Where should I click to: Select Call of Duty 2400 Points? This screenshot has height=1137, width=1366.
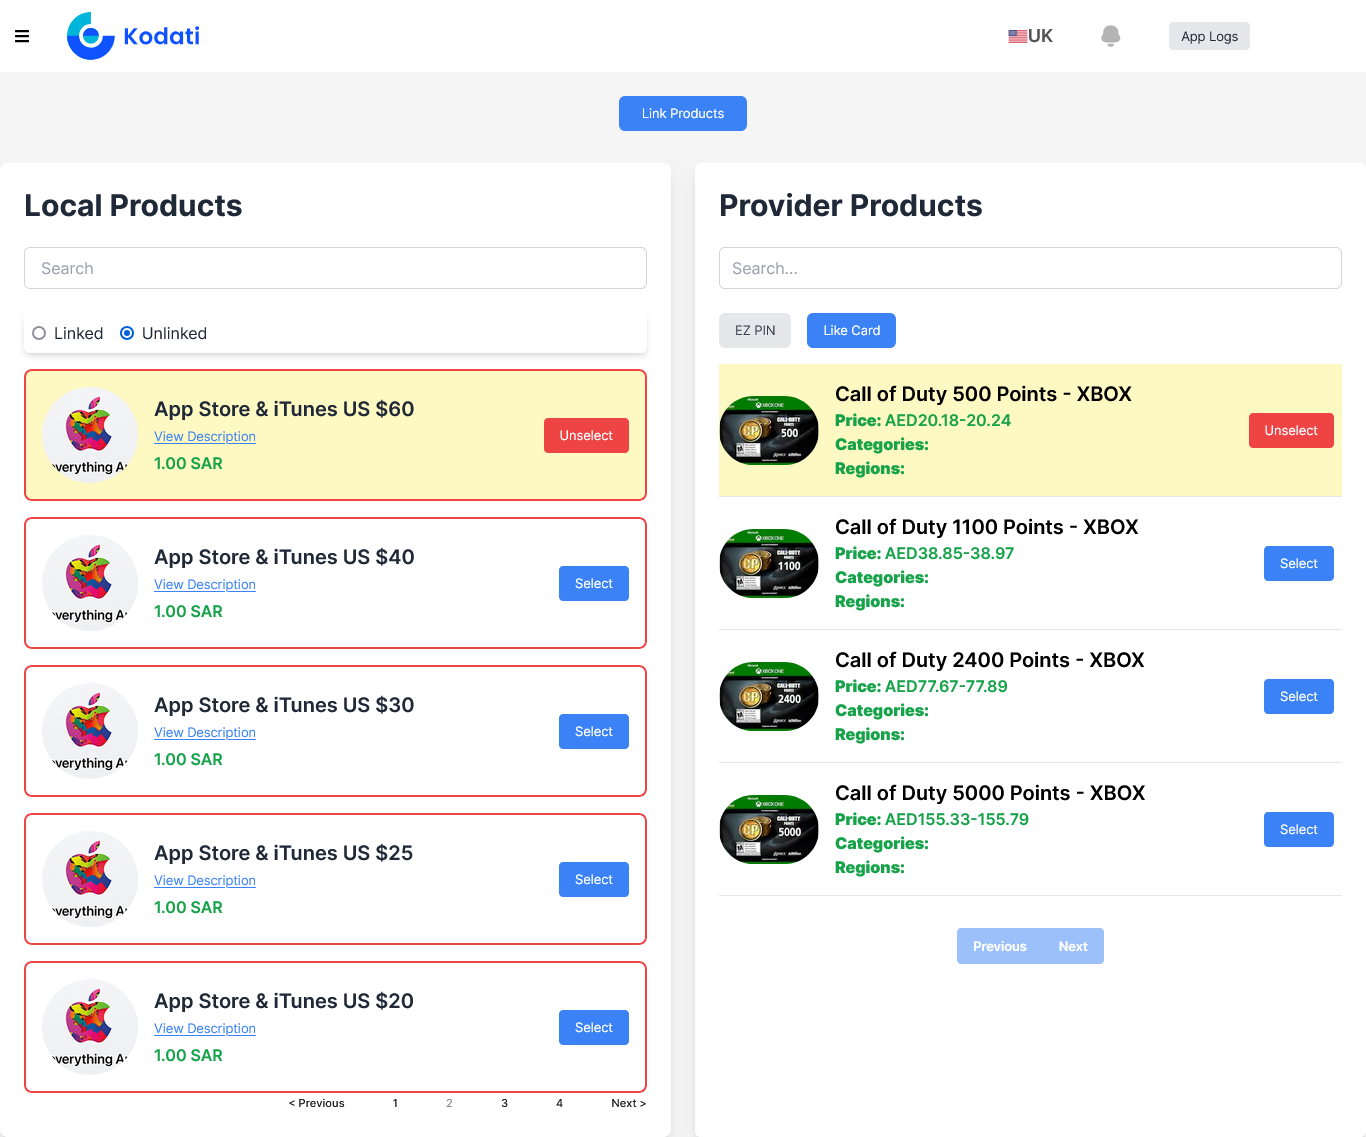point(1299,696)
